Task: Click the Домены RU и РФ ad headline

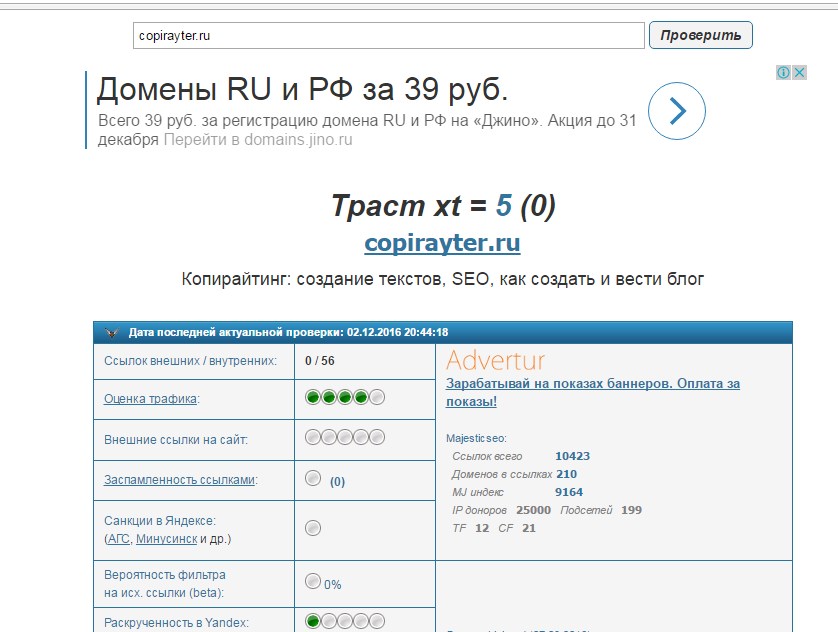Action: click(302, 91)
